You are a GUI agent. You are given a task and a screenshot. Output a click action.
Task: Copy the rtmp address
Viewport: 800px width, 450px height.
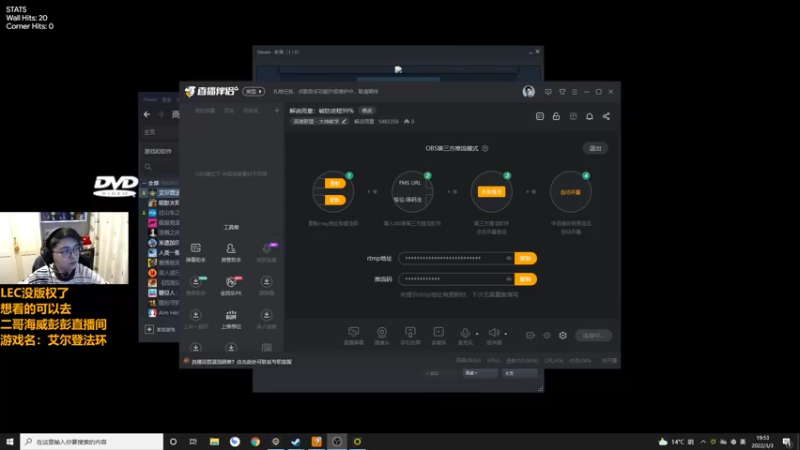[x=526, y=258]
